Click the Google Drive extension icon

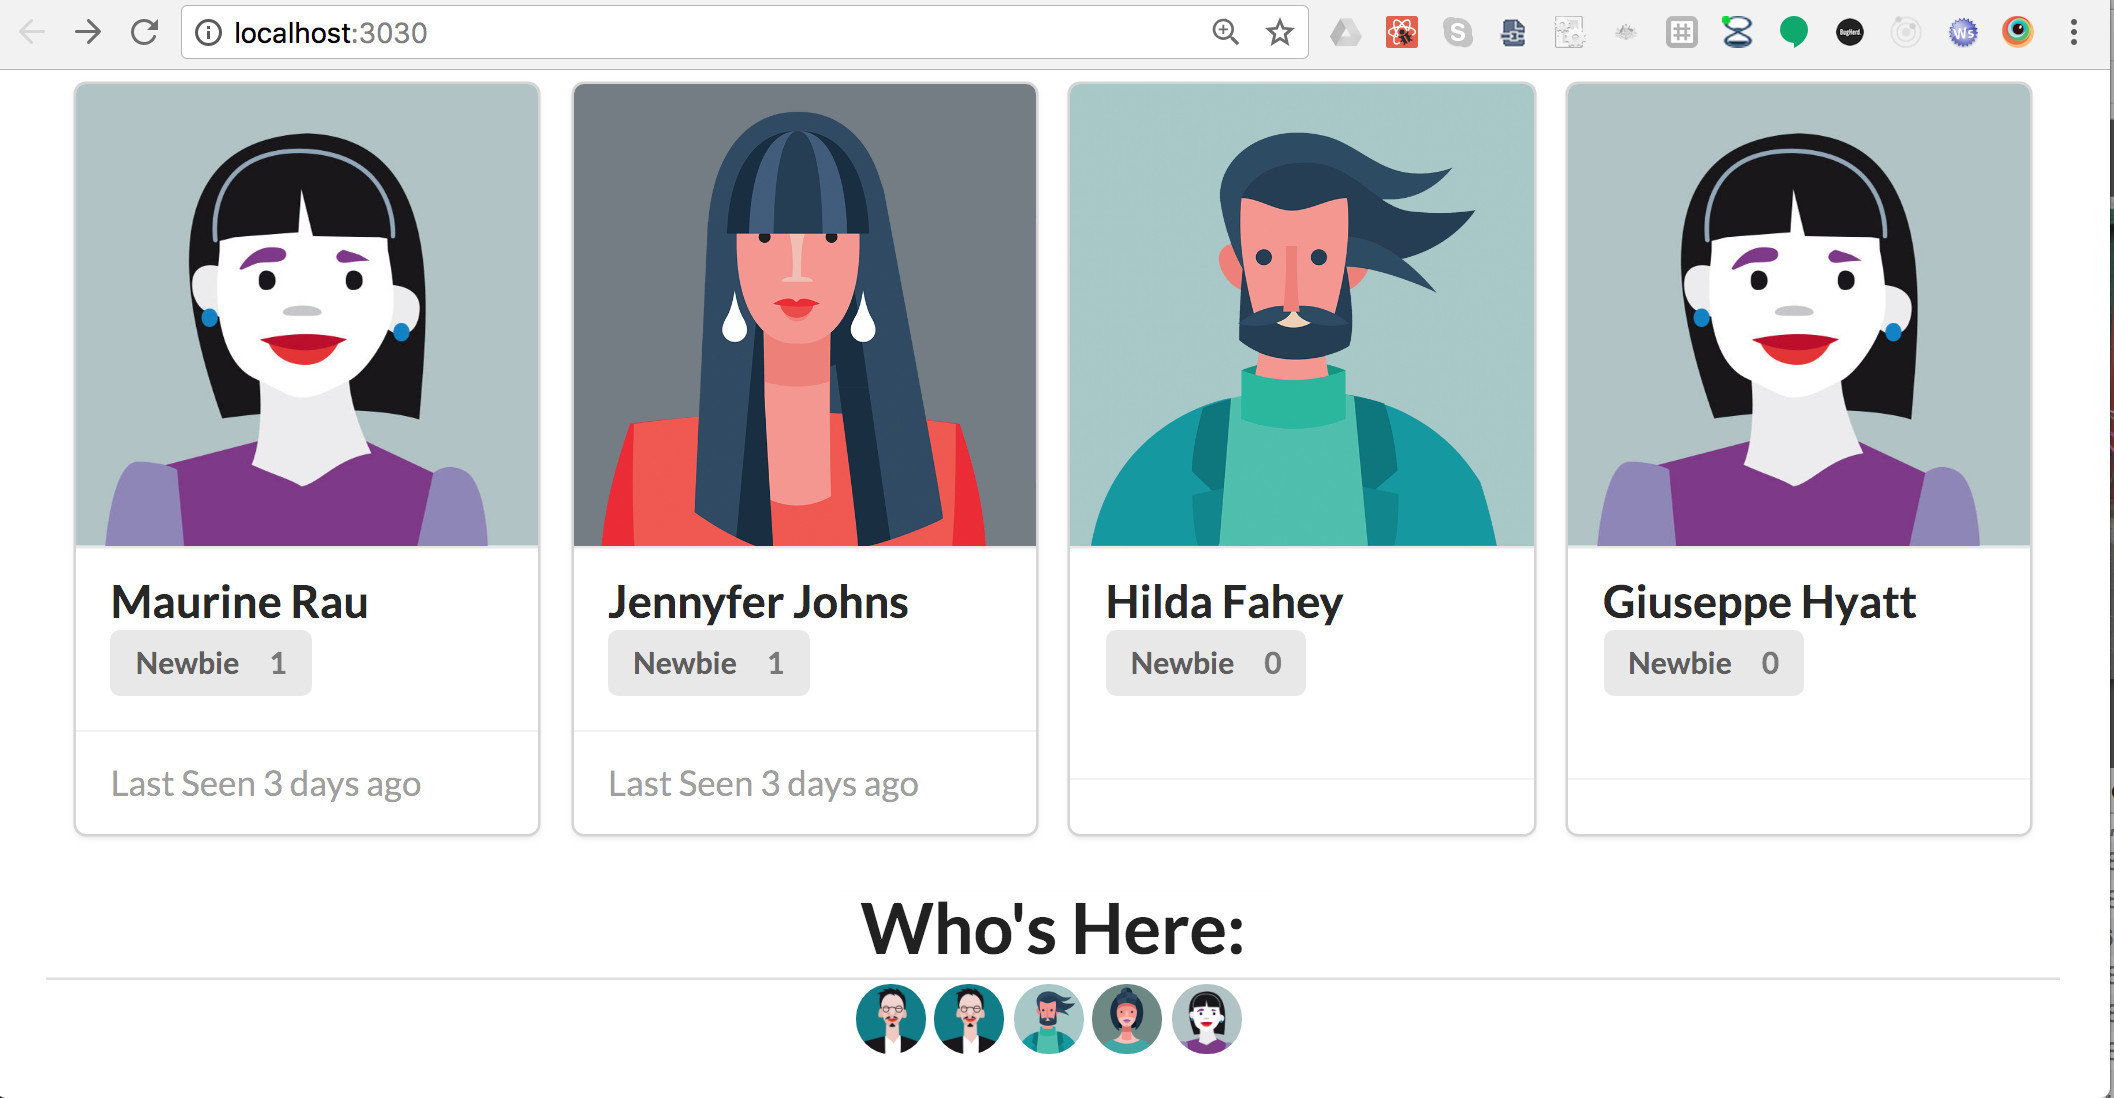point(1345,33)
